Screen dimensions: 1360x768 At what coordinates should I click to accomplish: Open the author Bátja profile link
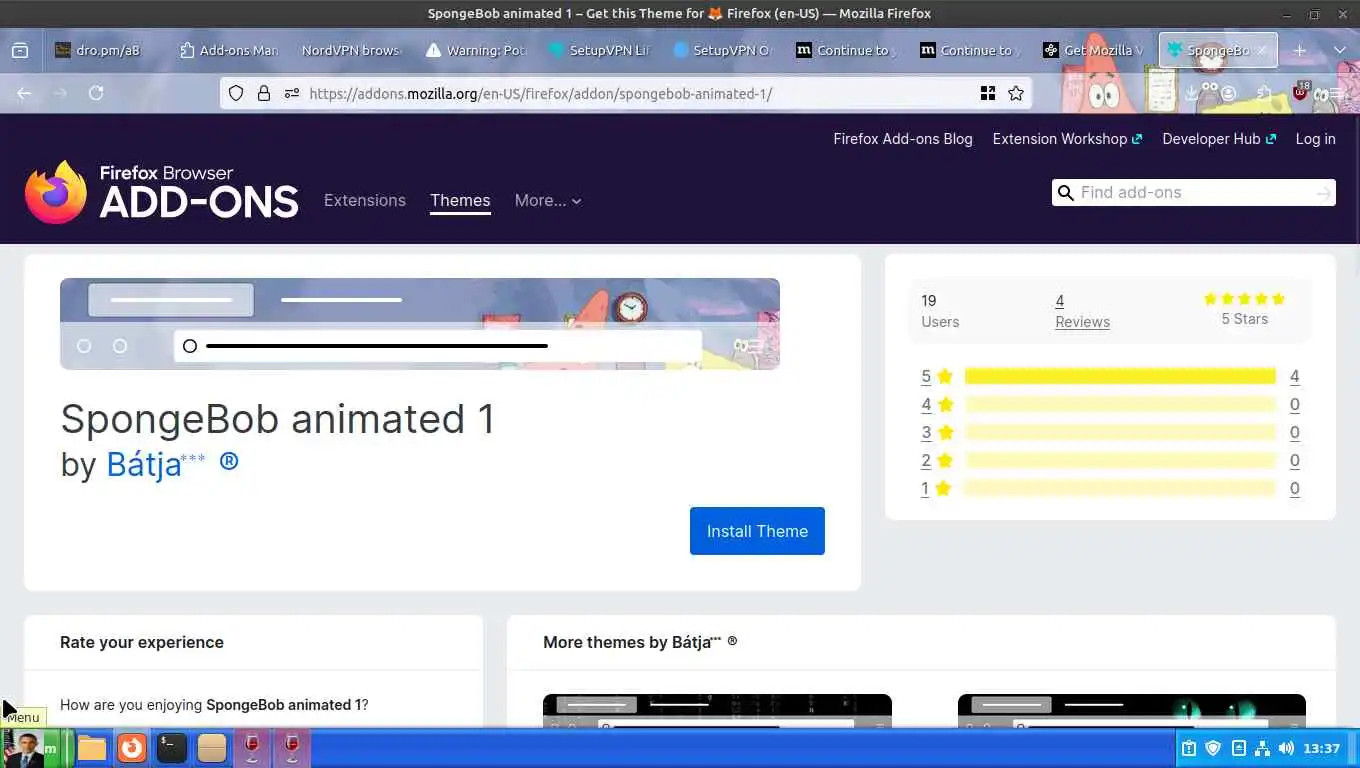click(172, 464)
